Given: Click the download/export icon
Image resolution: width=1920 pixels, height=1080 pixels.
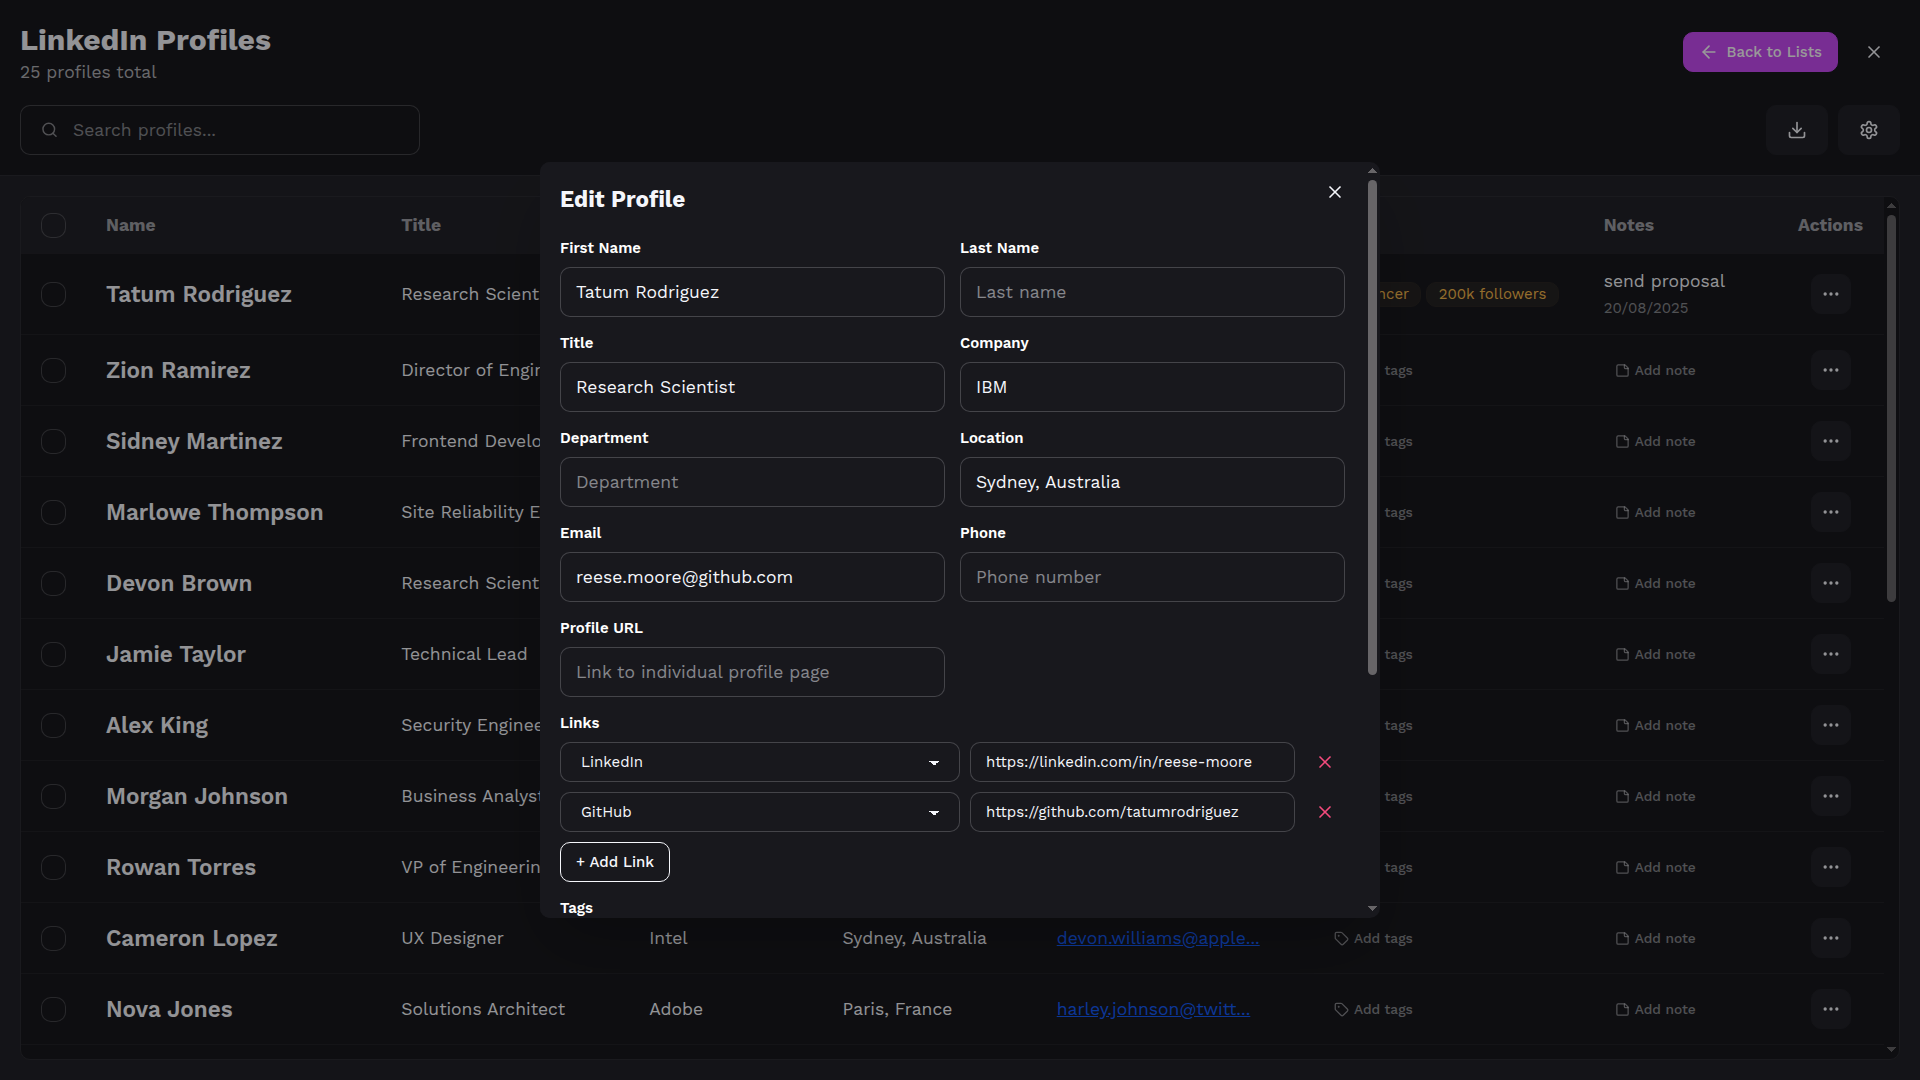Looking at the screenshot, I should [1796, 130].
